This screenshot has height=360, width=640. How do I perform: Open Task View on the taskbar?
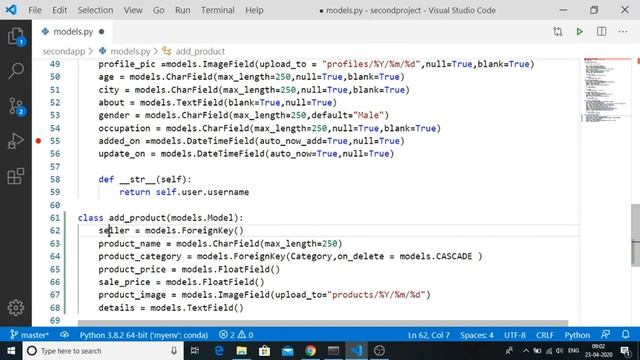click(x=195, y=351)
